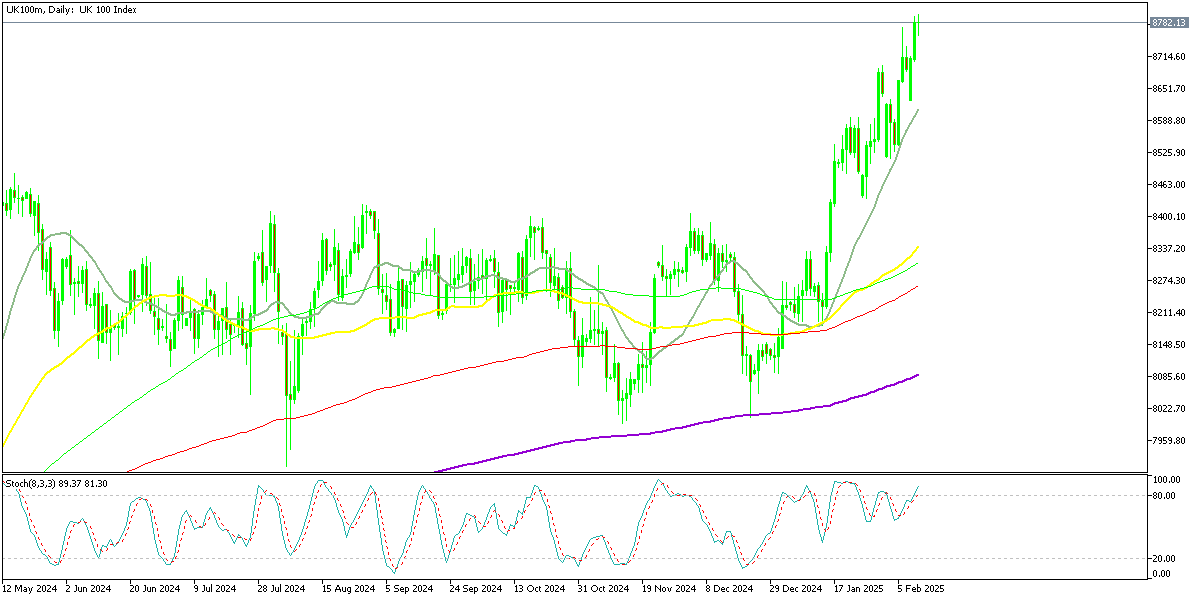Click the 7959.80 price axis label
The height and width of the screenshot is (600, 1200).
(x=1167, y=441)
